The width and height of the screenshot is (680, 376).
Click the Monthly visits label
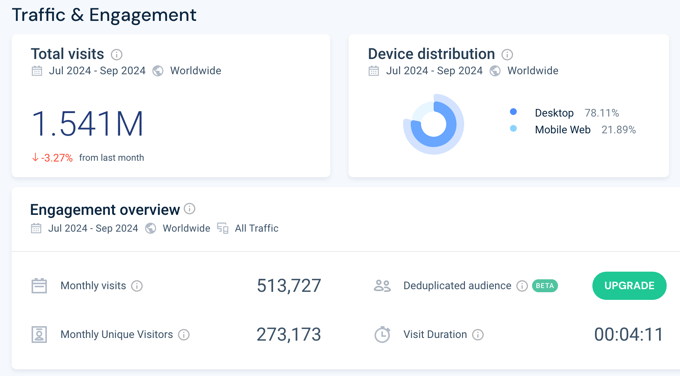point(93,286)
